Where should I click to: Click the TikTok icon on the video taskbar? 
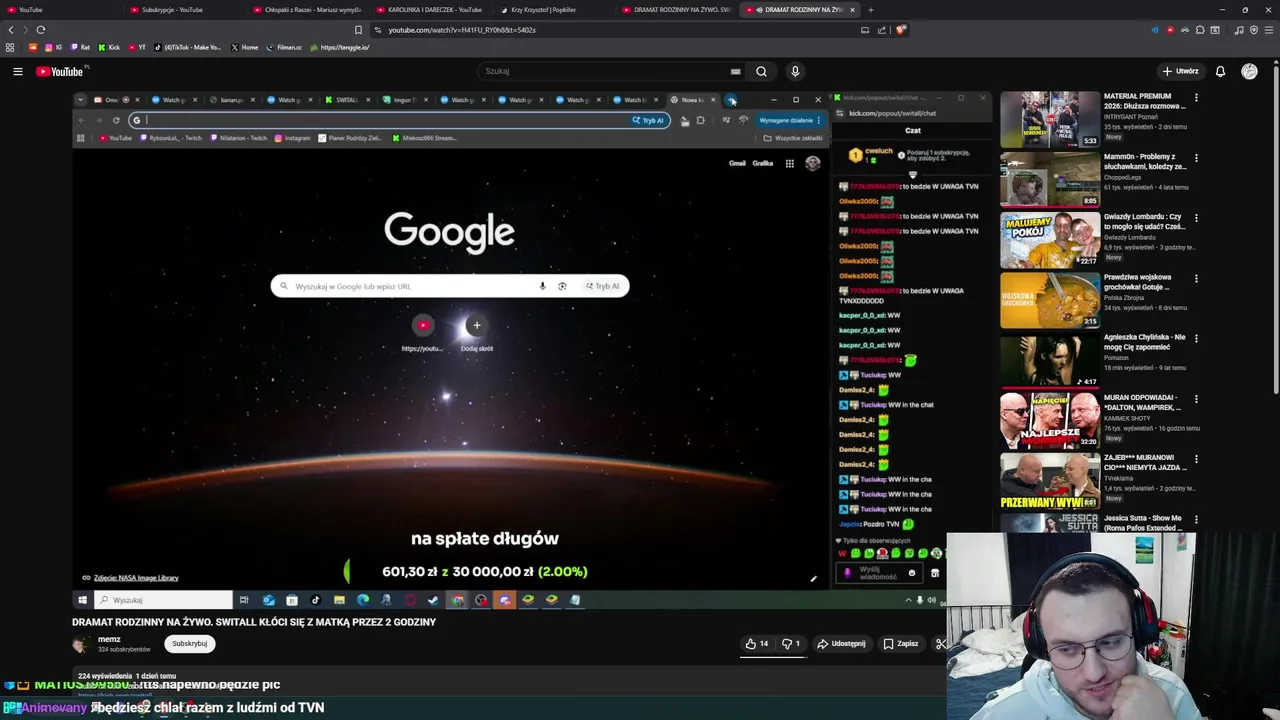click(315, 600)
